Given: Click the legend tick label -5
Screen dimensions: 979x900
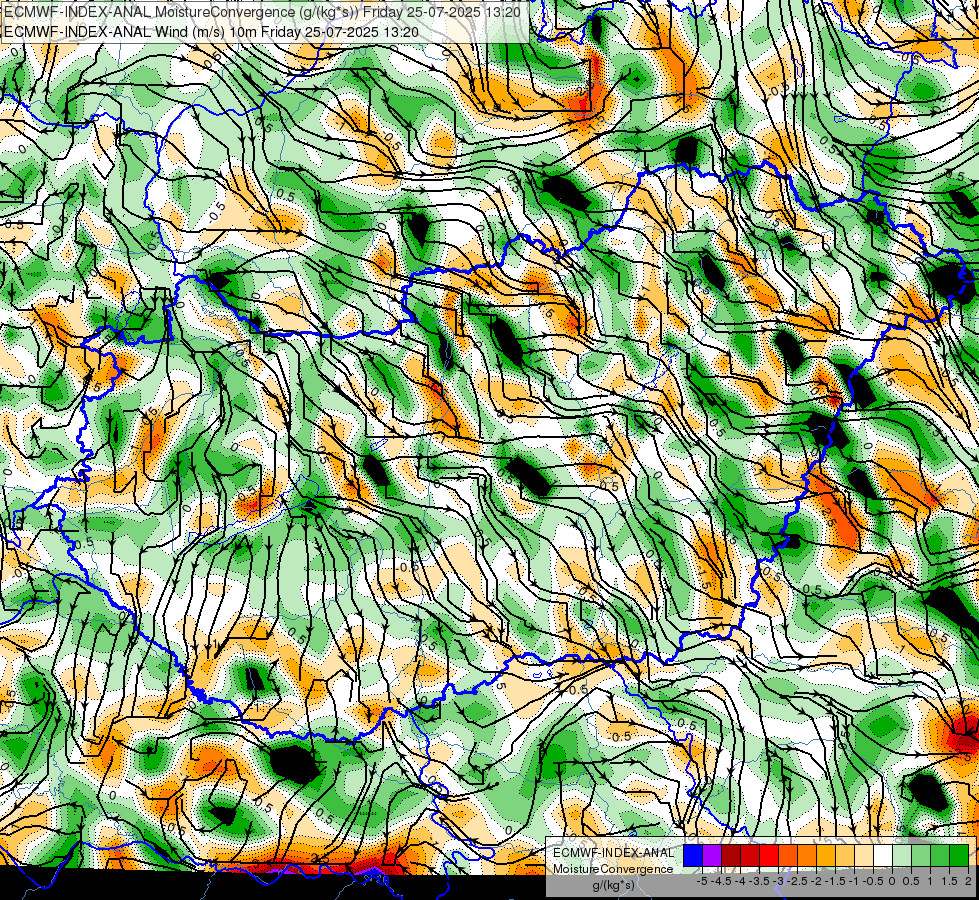Looking at the screenshot, I should pos(702,881).
